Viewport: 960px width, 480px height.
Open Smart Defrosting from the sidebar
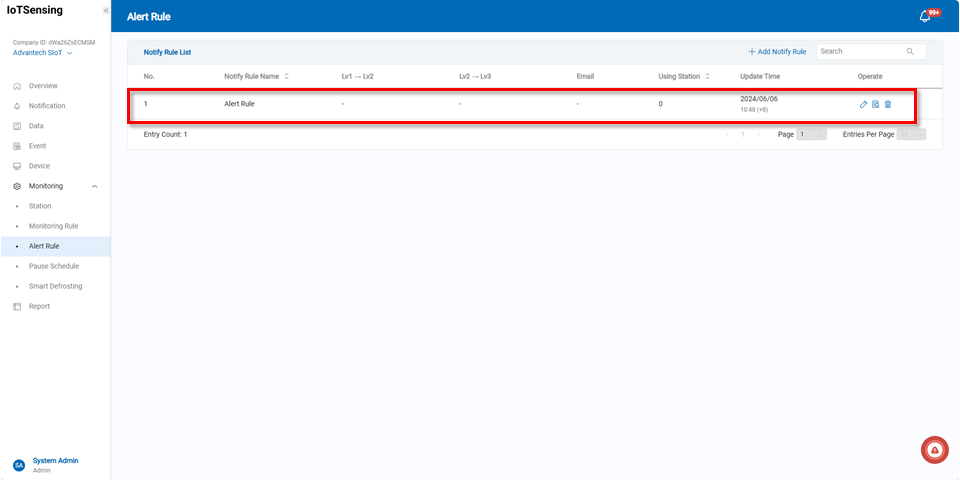coord(55,286)
